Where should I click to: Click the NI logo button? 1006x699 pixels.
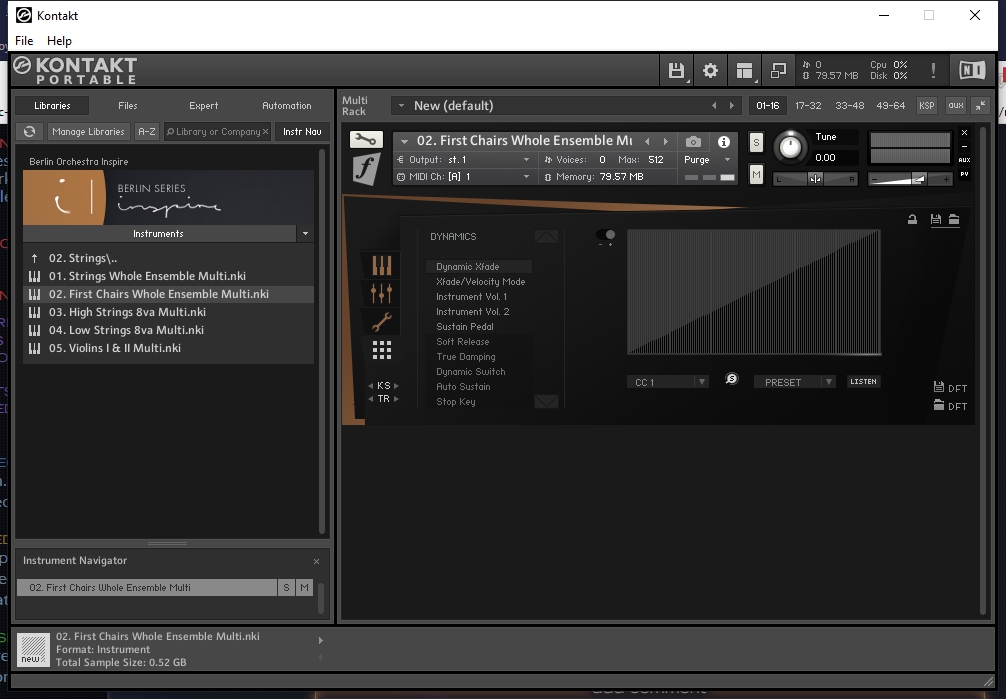972,70
